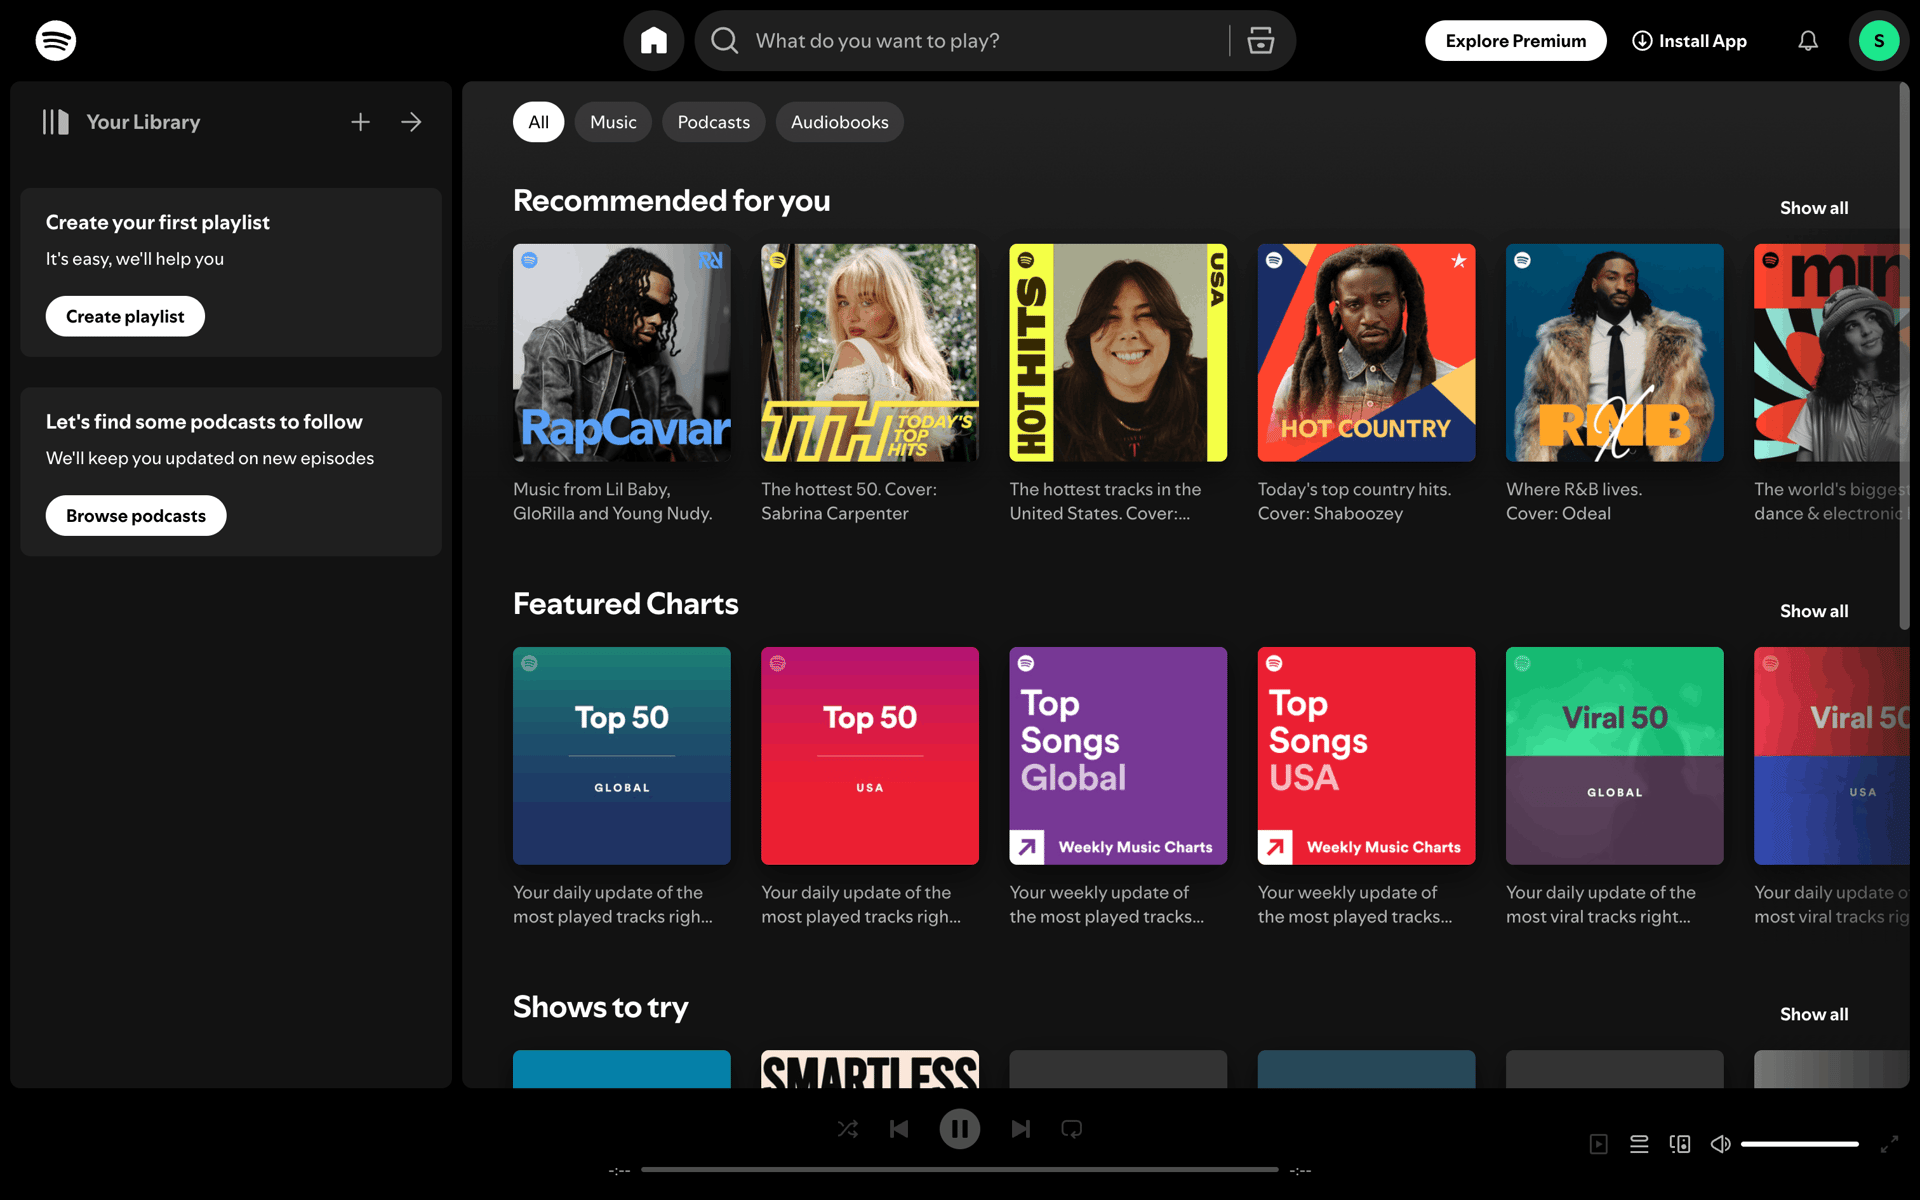The height and width of the screenshot is (1200, 1920).
Task: Open notifications bell
Action: coord(1808,41)
